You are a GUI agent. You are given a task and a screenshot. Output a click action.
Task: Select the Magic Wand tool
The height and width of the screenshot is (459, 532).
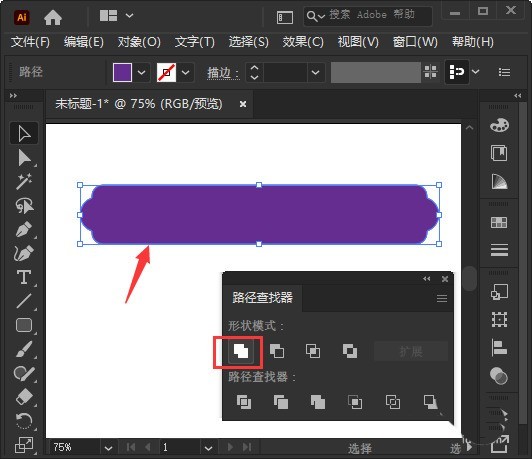pos(24,181)
